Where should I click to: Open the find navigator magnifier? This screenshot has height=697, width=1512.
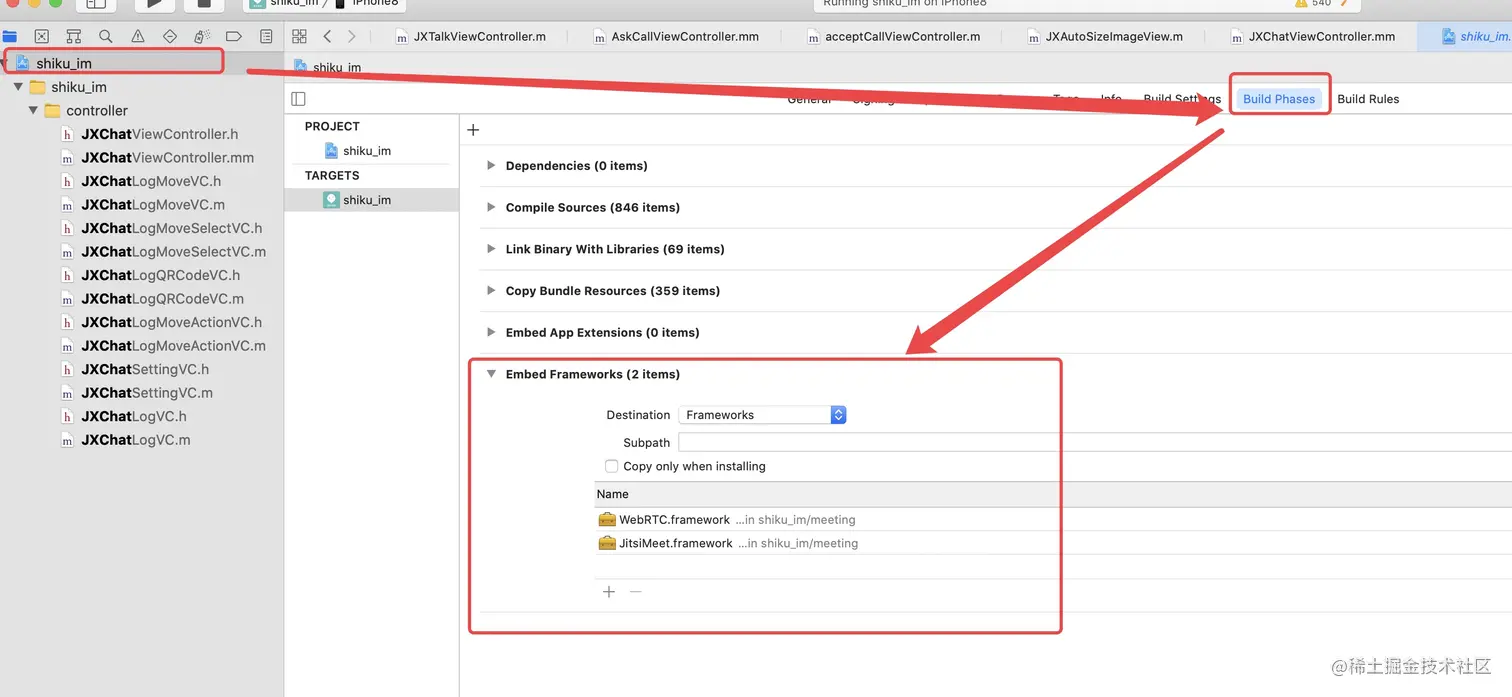click(106, 36)
